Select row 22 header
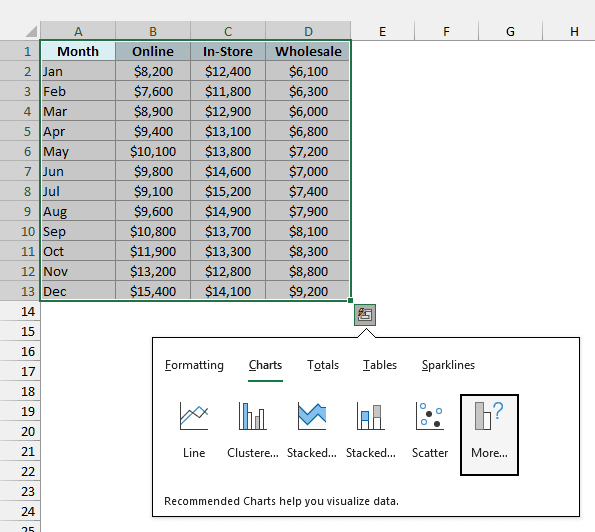Image resolution: width=595 pixels, height=532 pixels. tap(20, 471)
